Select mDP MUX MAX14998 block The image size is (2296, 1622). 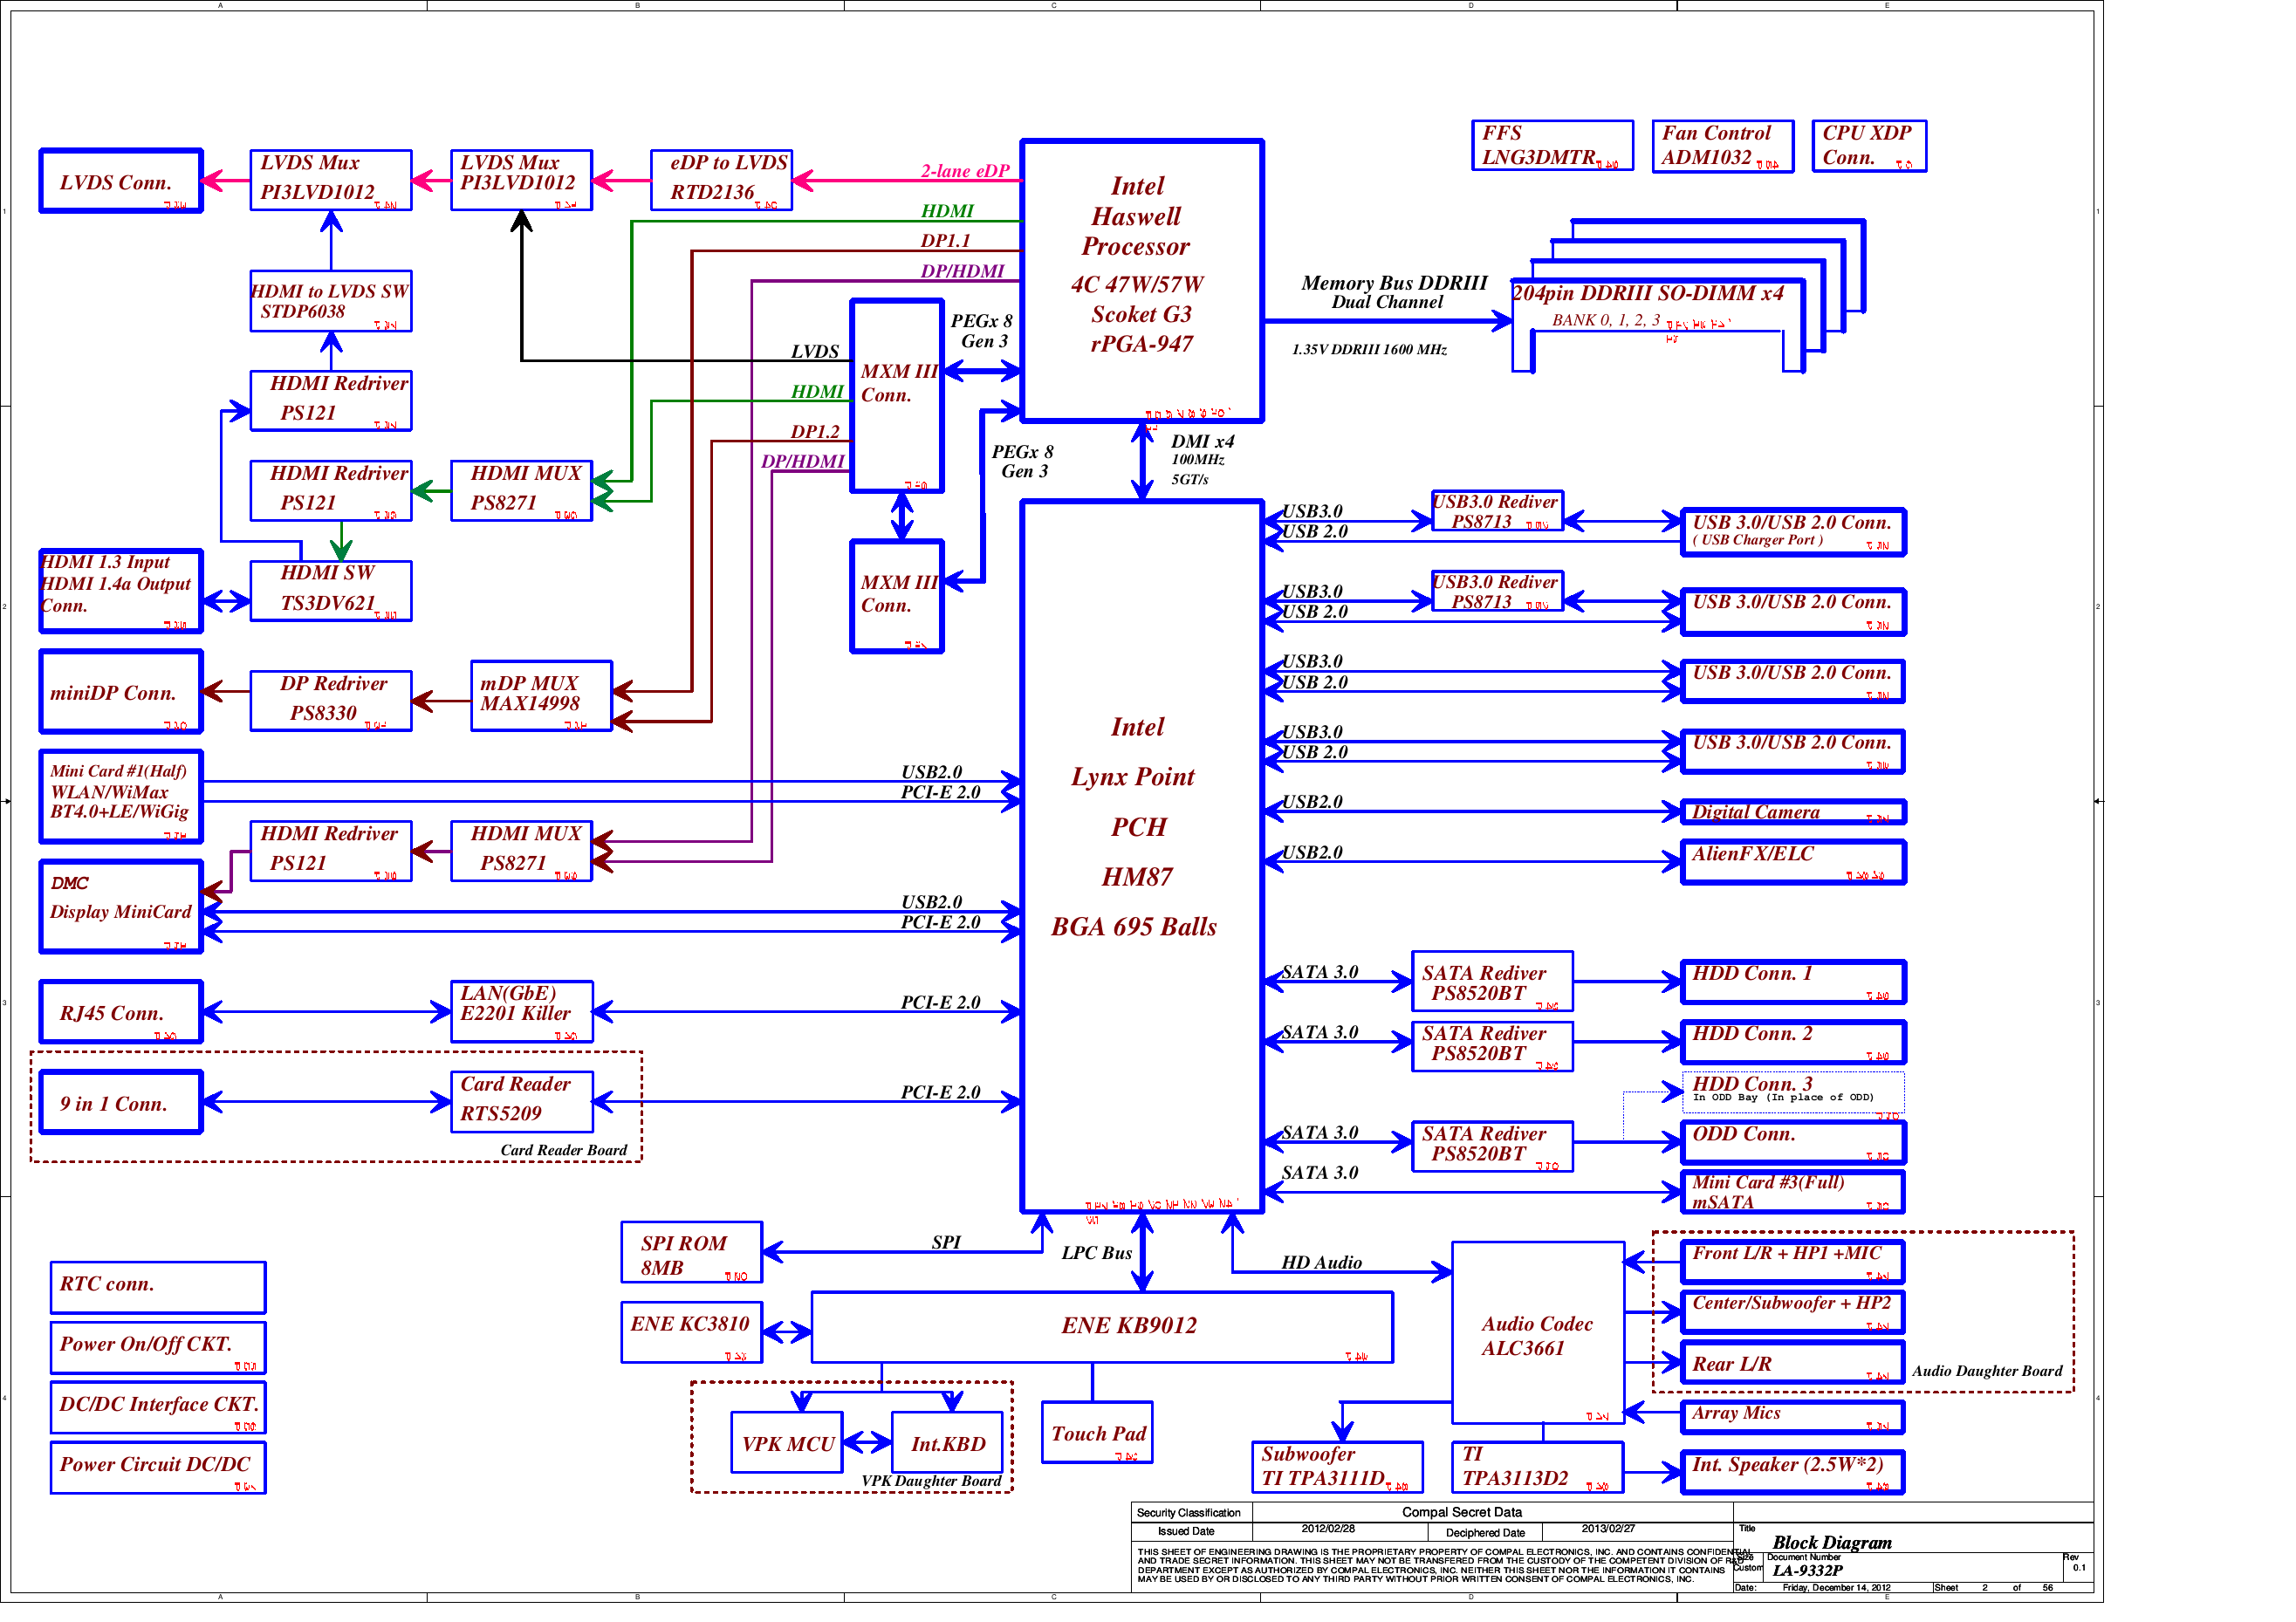coord(541,696)
